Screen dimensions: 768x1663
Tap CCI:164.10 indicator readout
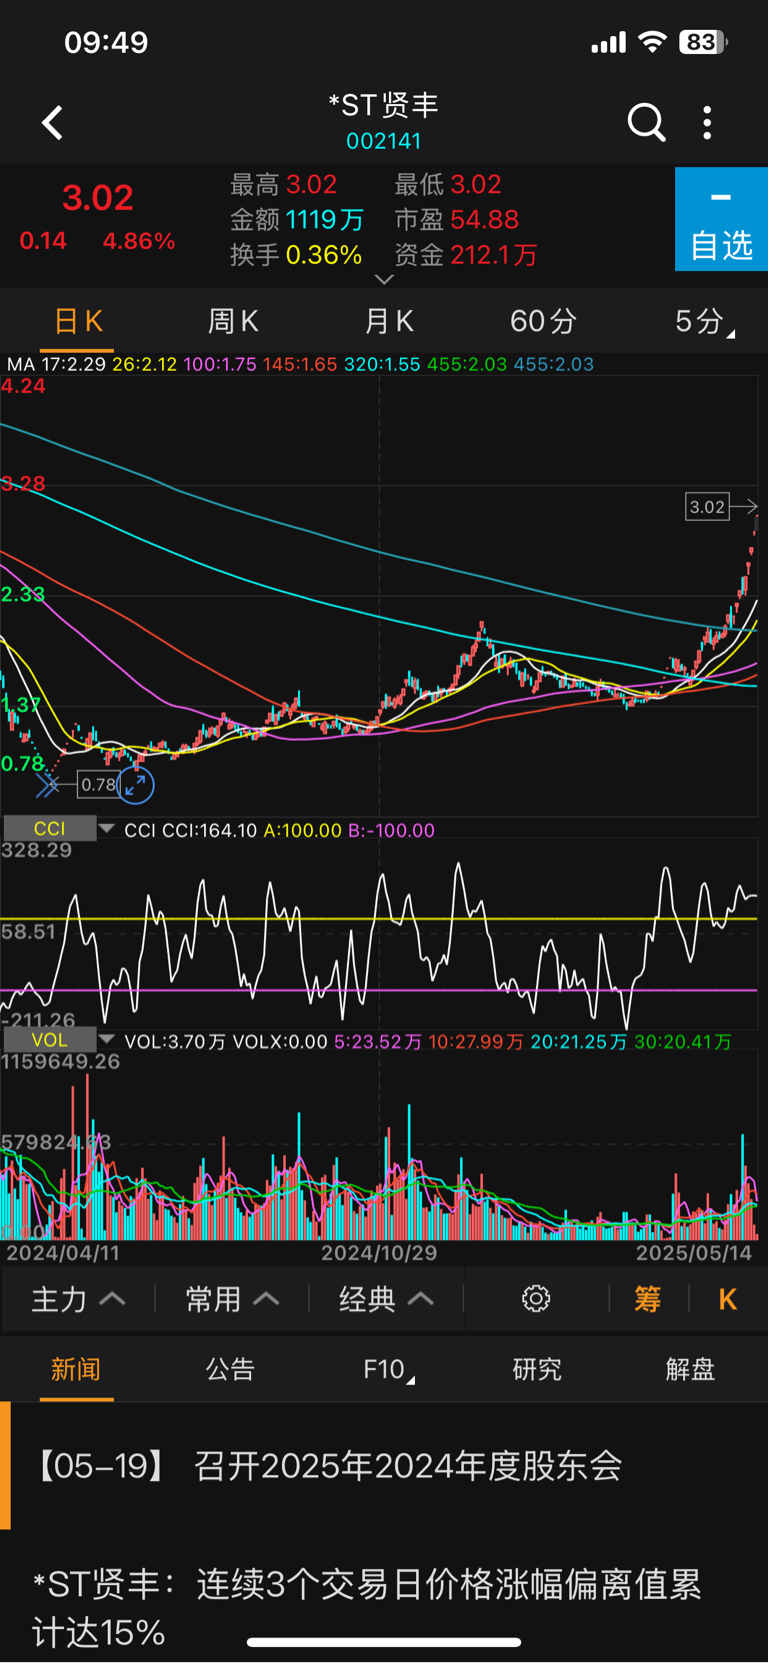209,830
